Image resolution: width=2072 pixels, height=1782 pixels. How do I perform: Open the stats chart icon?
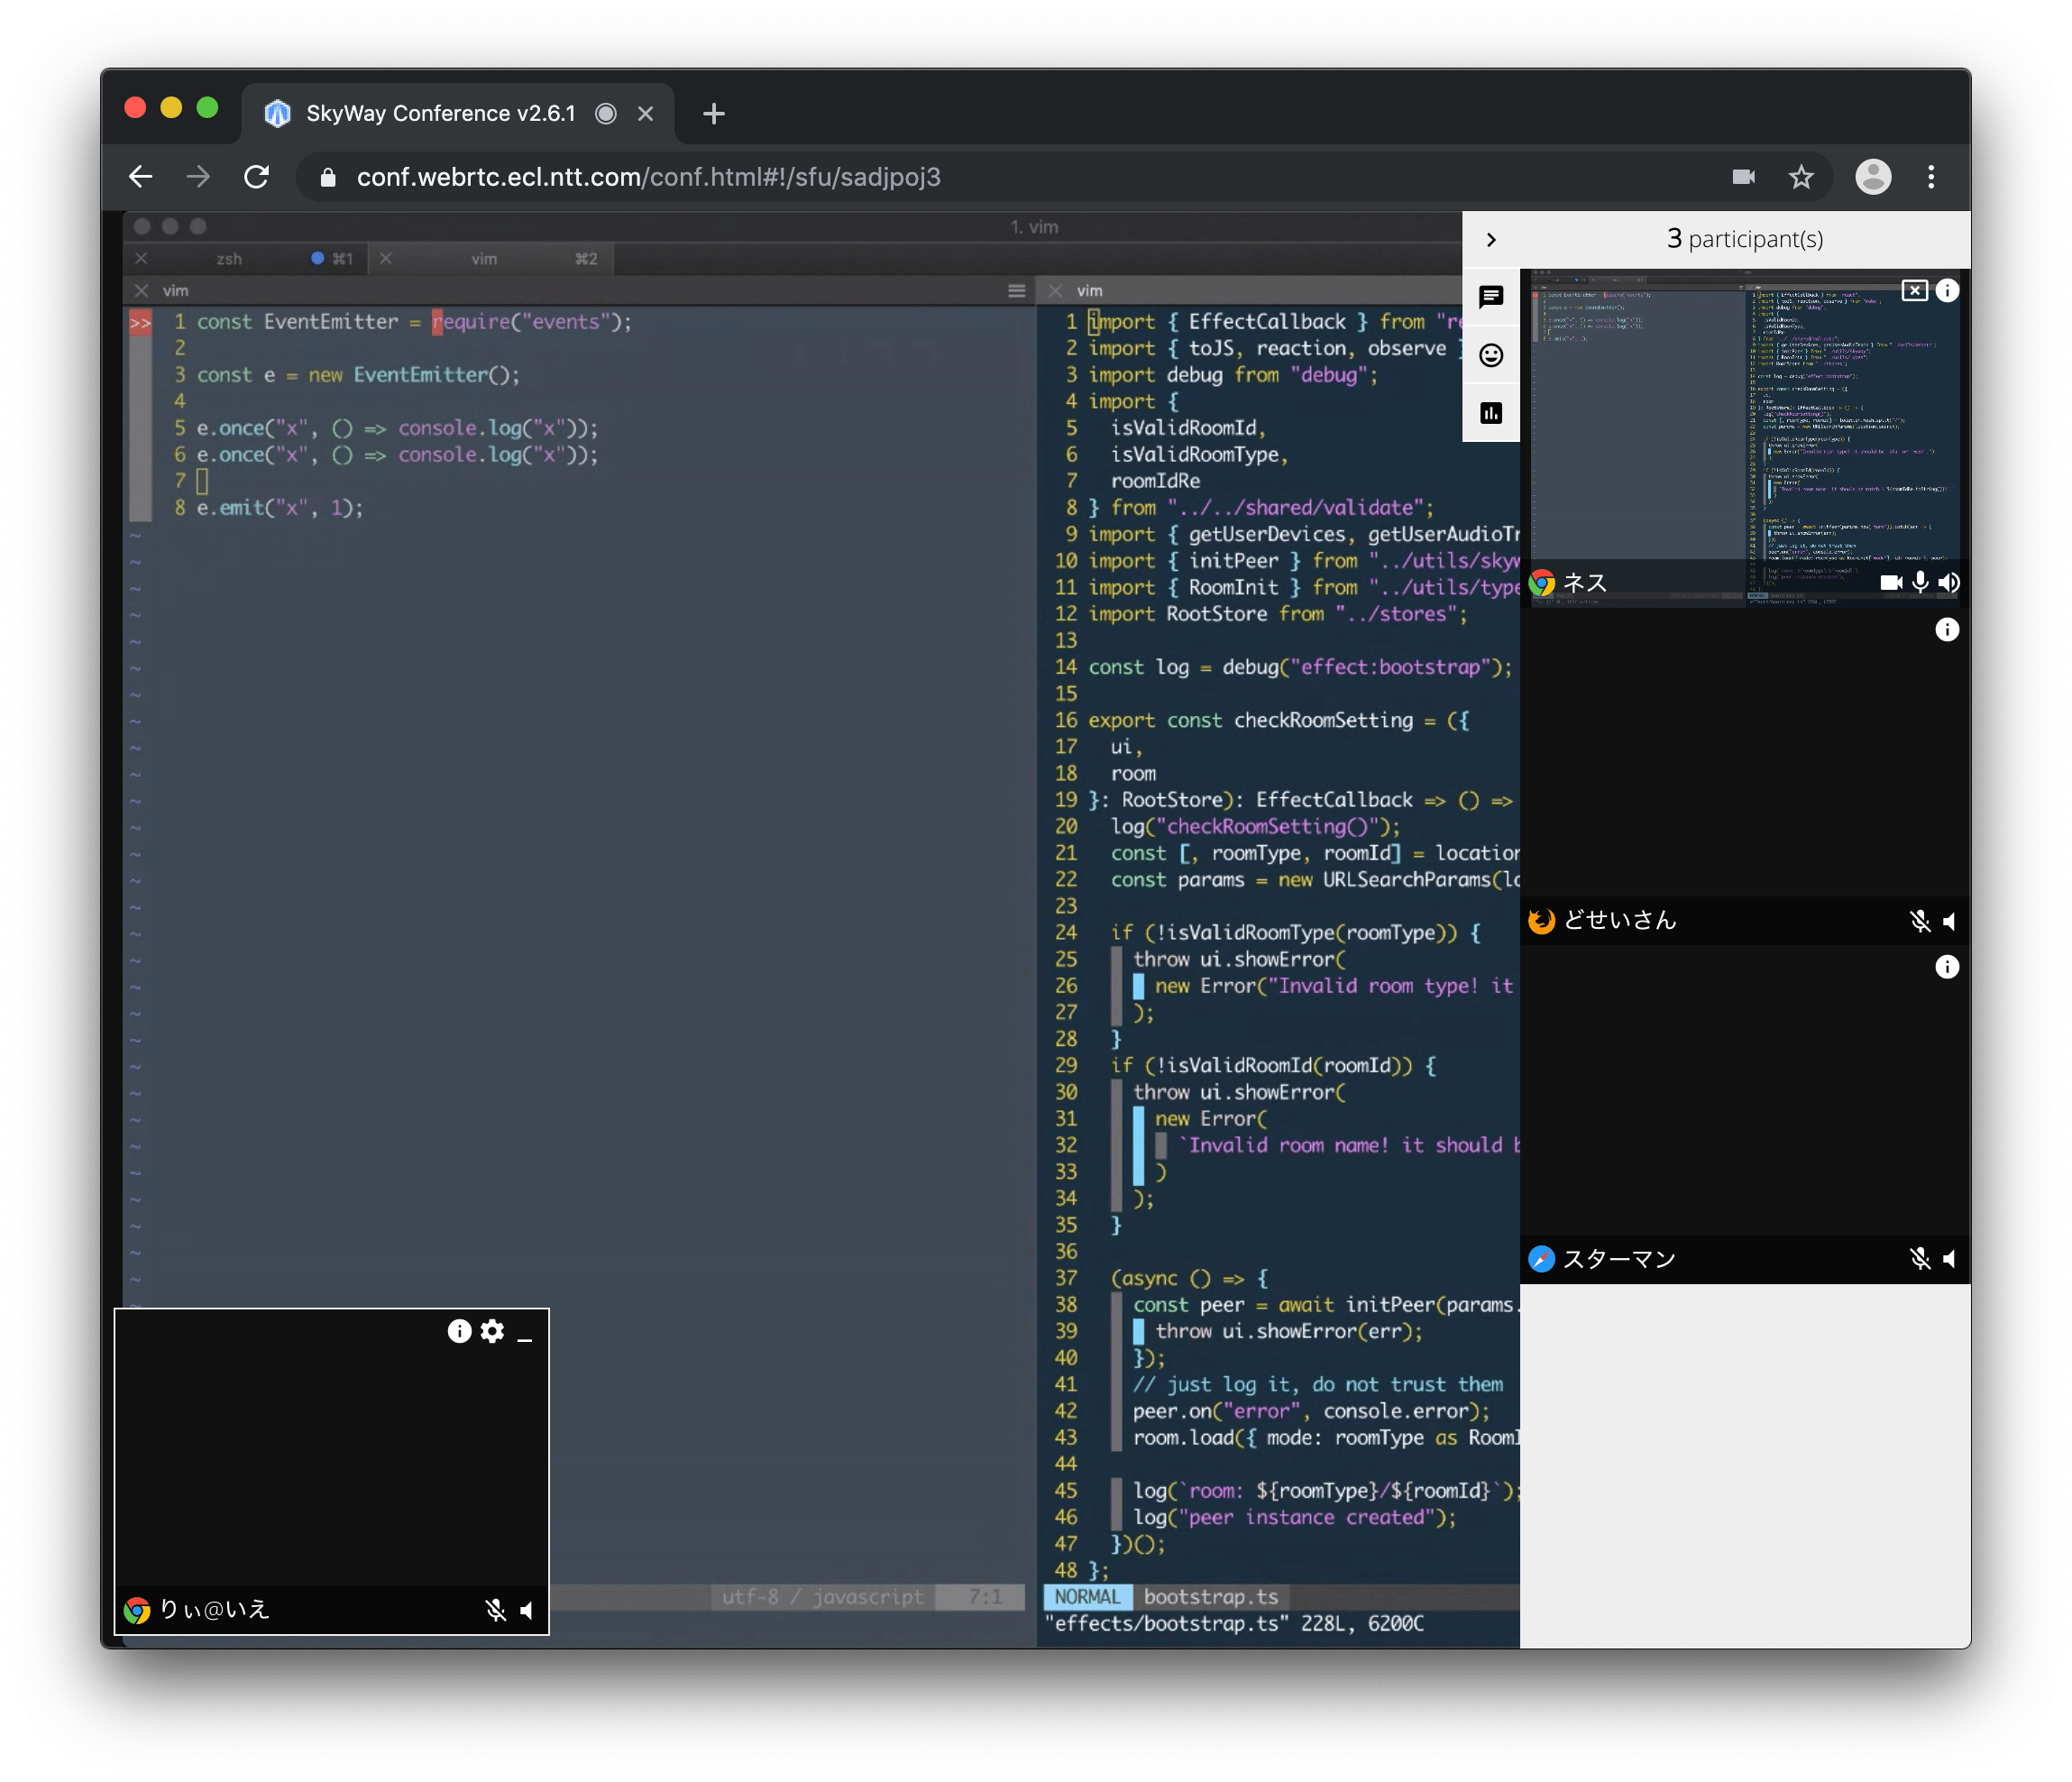point(1491,413)
